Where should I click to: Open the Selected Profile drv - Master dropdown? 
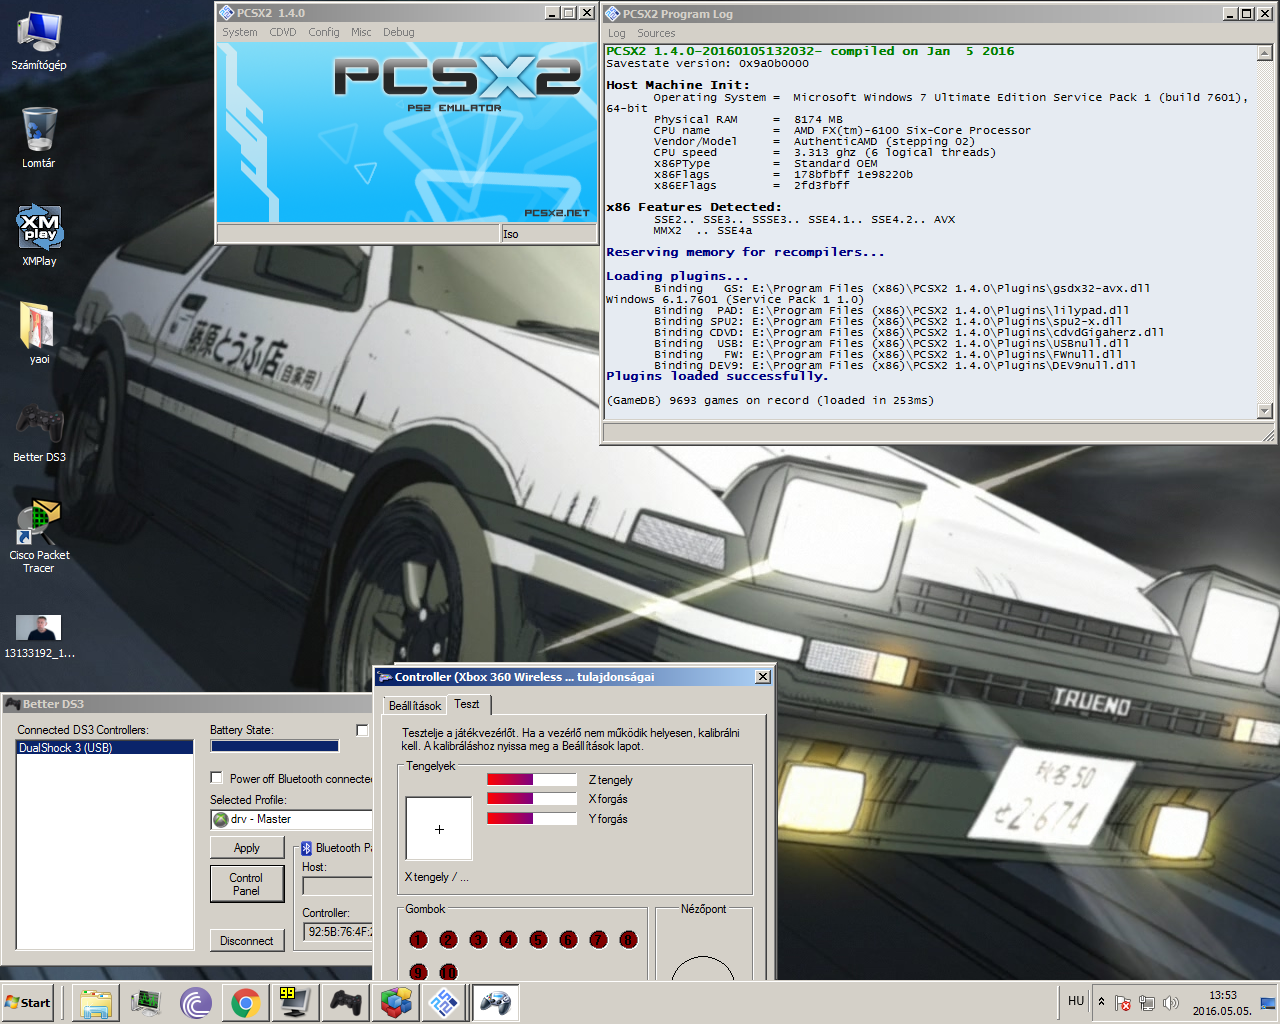click(291, 819)
